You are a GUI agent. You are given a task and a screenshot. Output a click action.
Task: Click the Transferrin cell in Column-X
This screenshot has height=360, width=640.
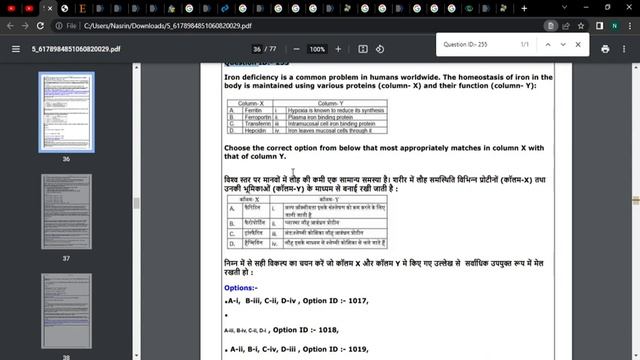point(258,124)
